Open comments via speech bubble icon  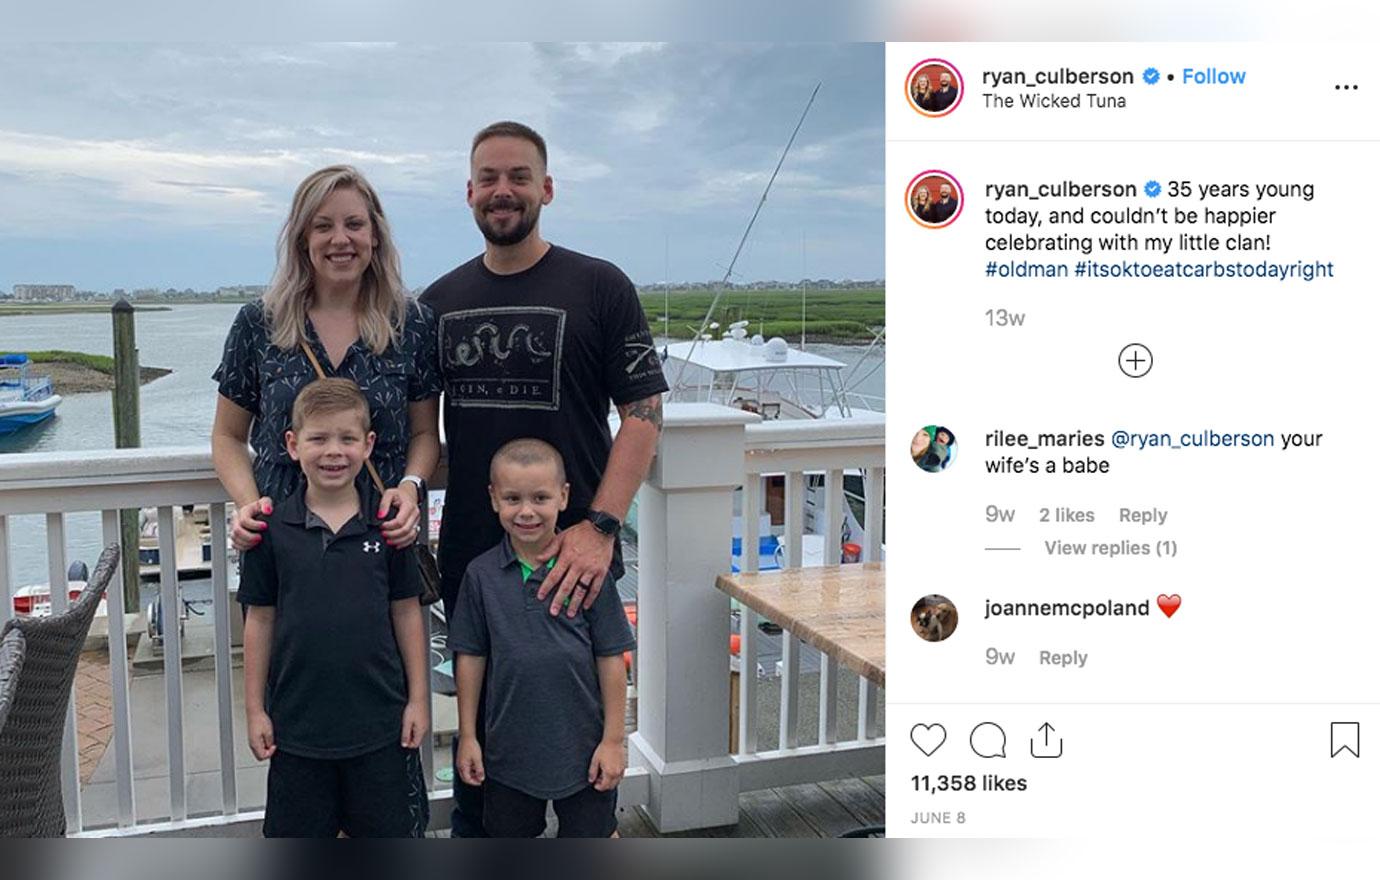(988, 740)
